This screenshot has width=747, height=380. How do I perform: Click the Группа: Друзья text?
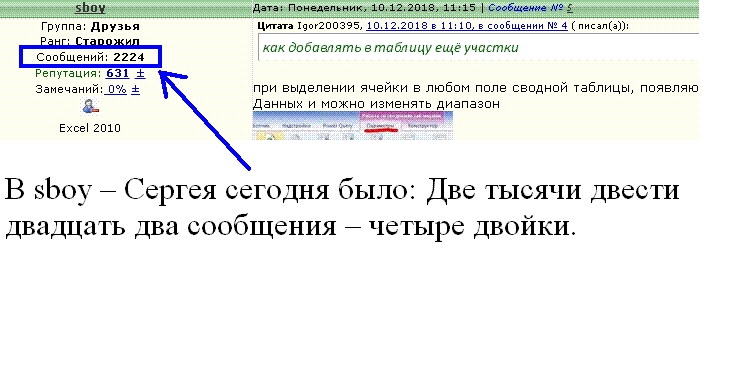[x=90, y=26]
